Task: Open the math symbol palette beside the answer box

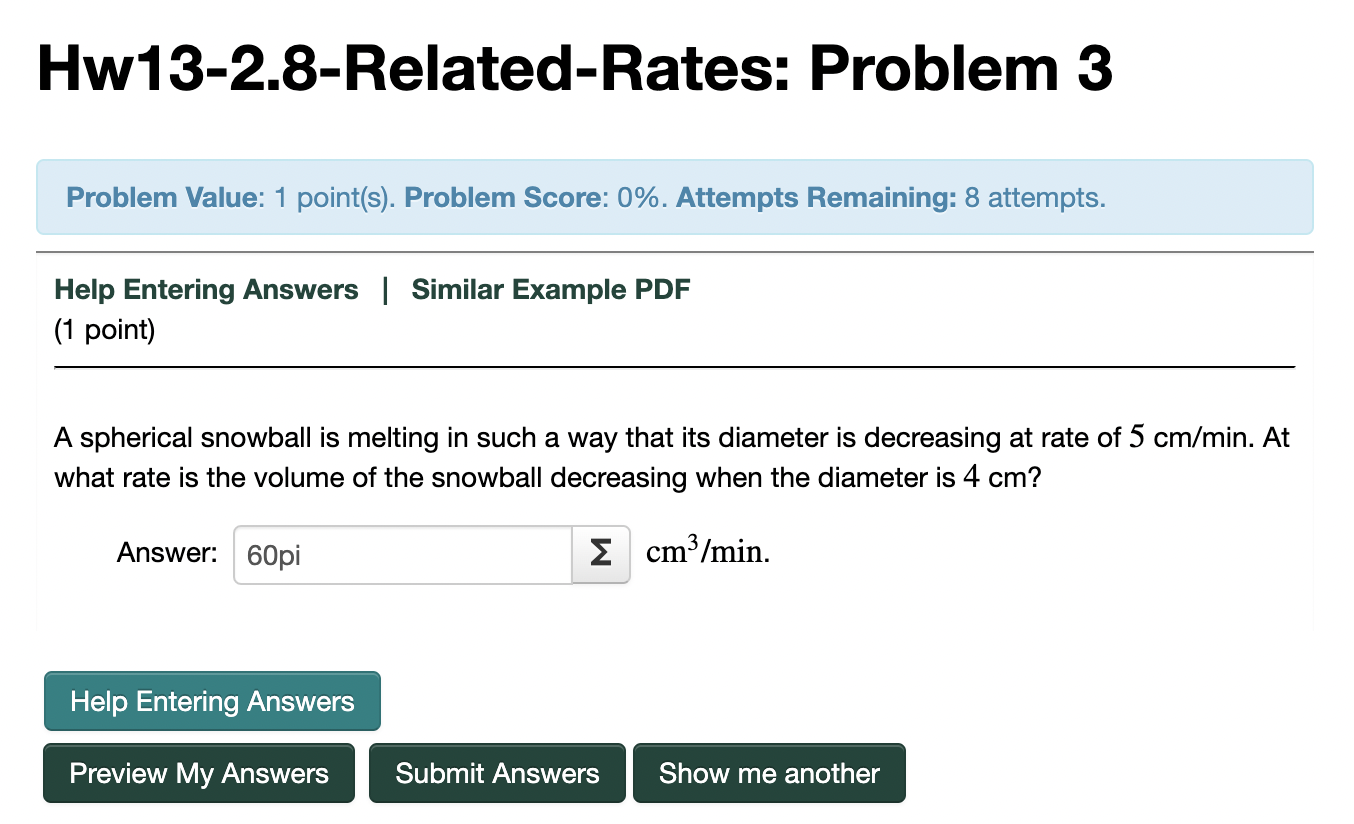Action: pos(600,555)
